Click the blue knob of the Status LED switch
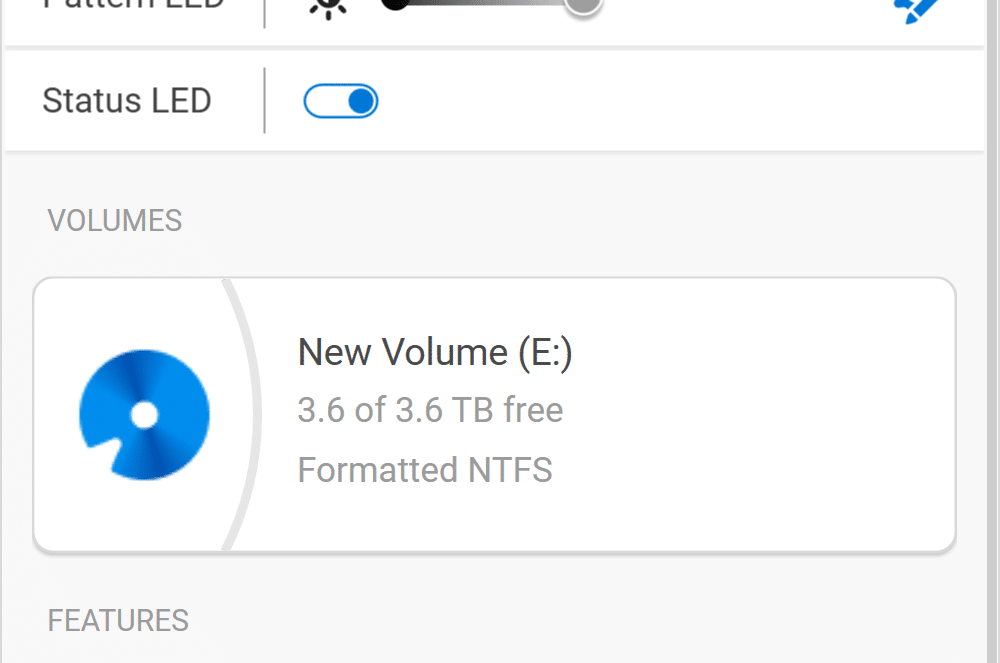Image resolution: width=1000 pixels, height=663 pixels. tap(362, 101)
